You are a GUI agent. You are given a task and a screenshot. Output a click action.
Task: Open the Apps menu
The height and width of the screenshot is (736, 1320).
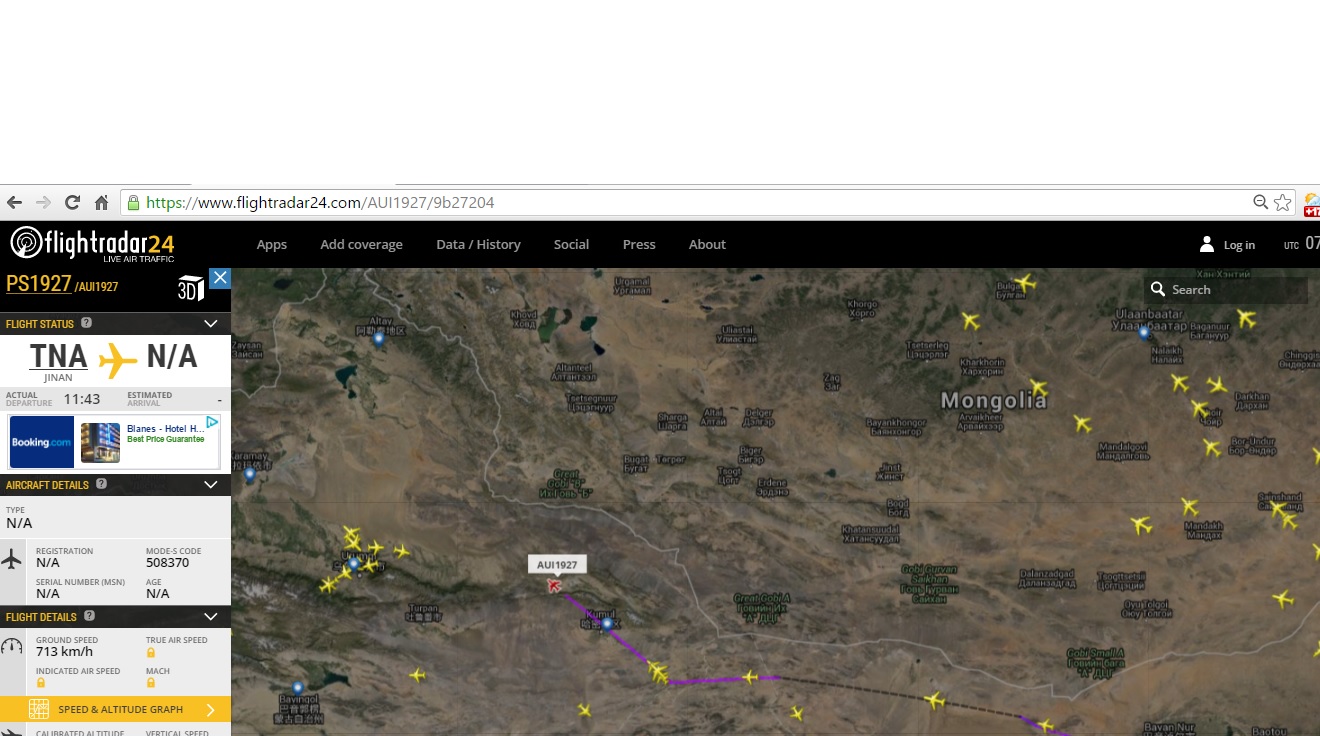pyautogui.click(x=271, y=244)
